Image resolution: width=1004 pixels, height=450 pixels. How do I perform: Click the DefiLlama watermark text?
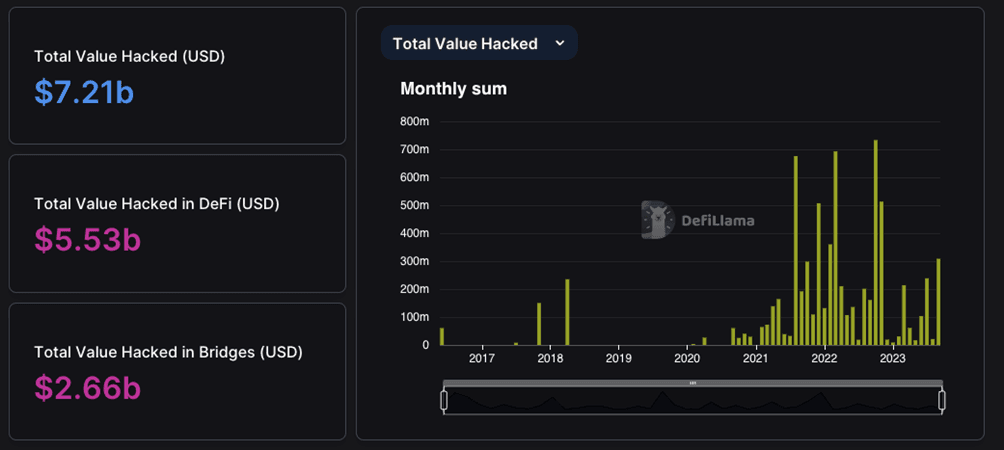[x=717, y=221]
